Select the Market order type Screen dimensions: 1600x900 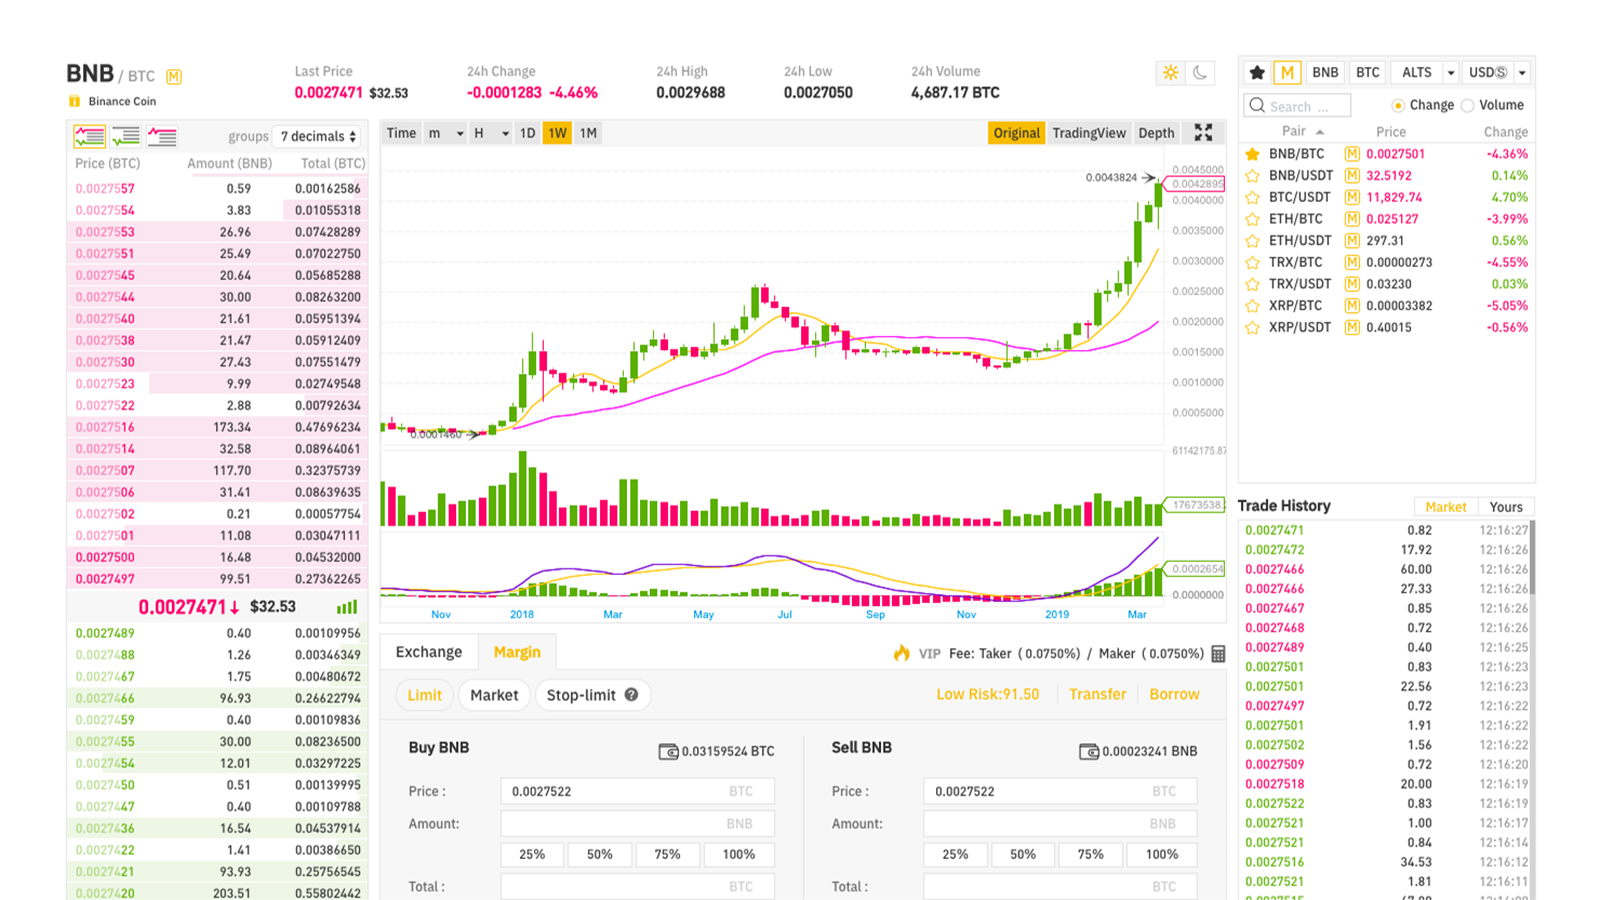click(x=494, y=695)
